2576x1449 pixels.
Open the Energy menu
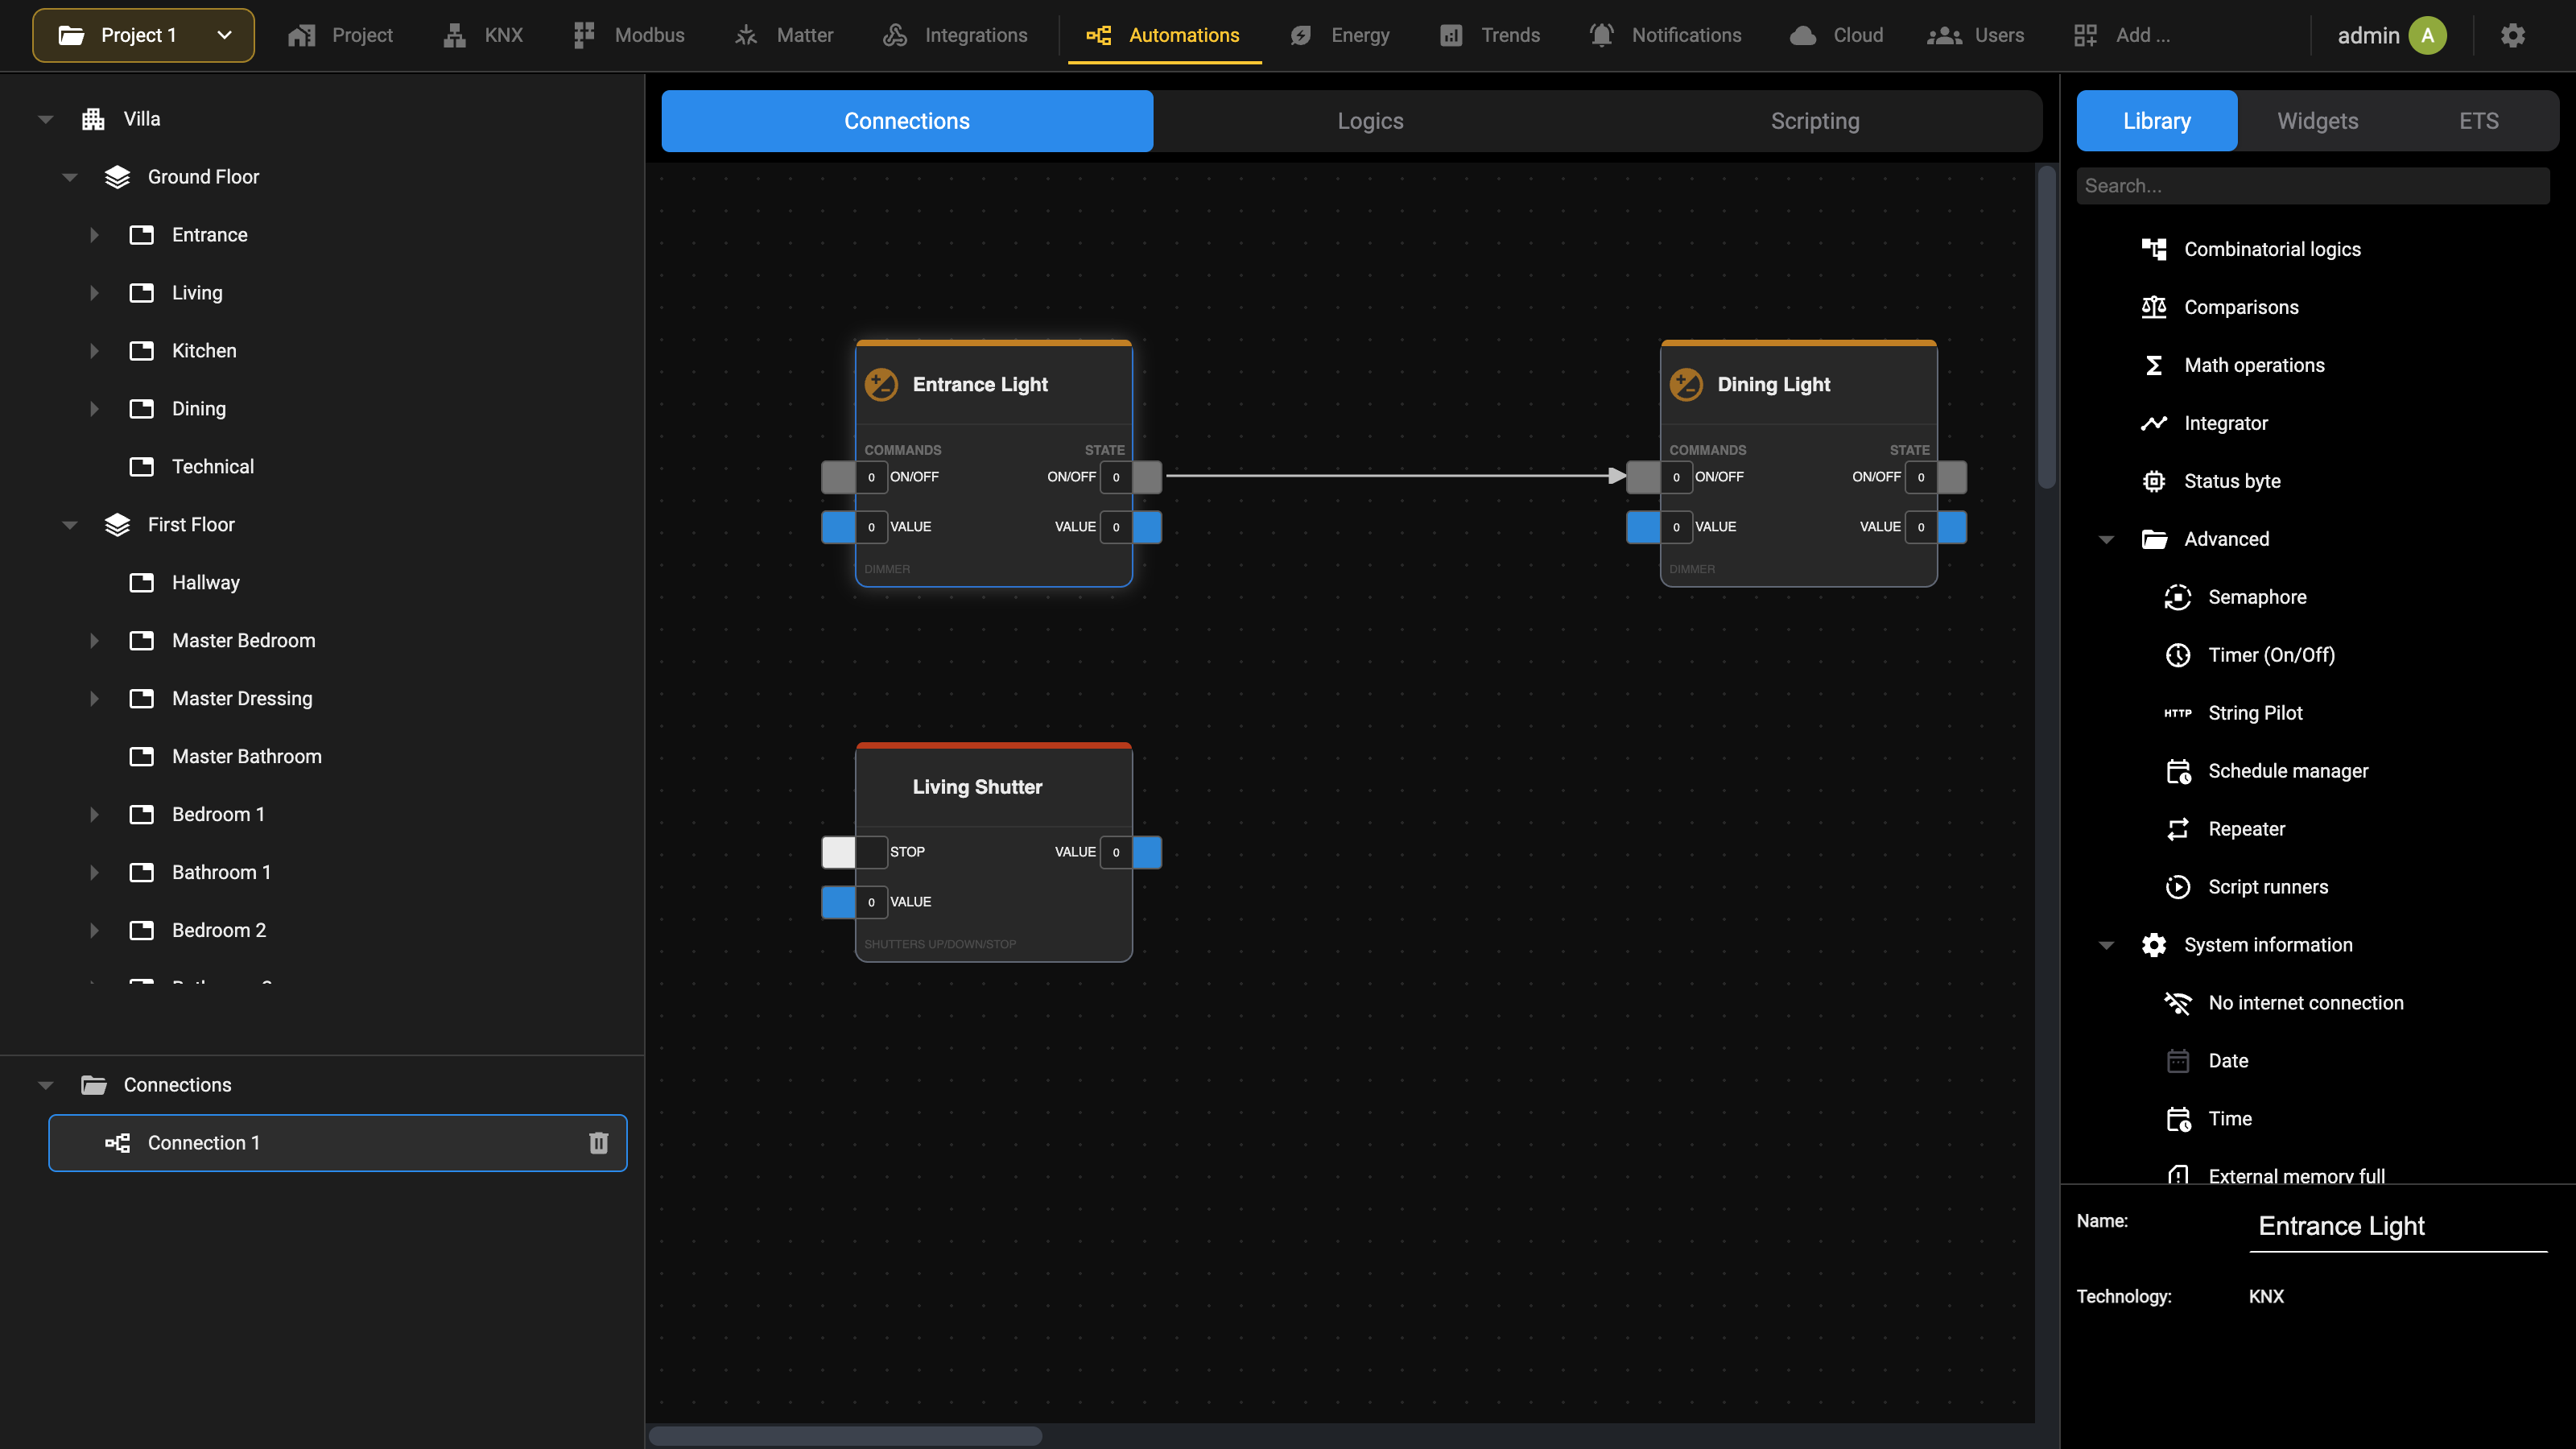pyautogui.click(x=1340, y=36)
